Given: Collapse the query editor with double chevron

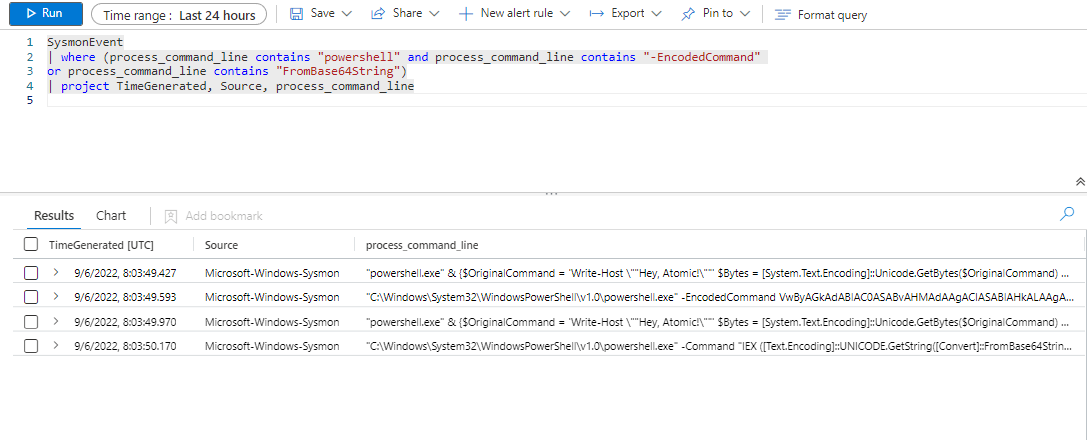Looking at the screenshot, I should [1080, 182].
